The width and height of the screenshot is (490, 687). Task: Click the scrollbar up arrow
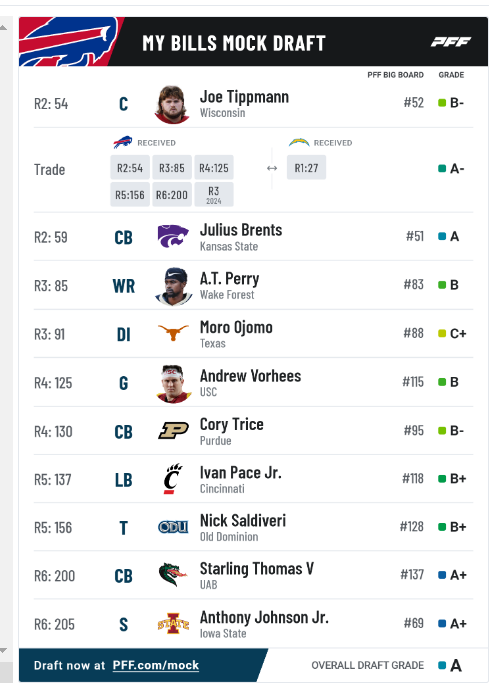pyautogui.click(x=4, y=28)
